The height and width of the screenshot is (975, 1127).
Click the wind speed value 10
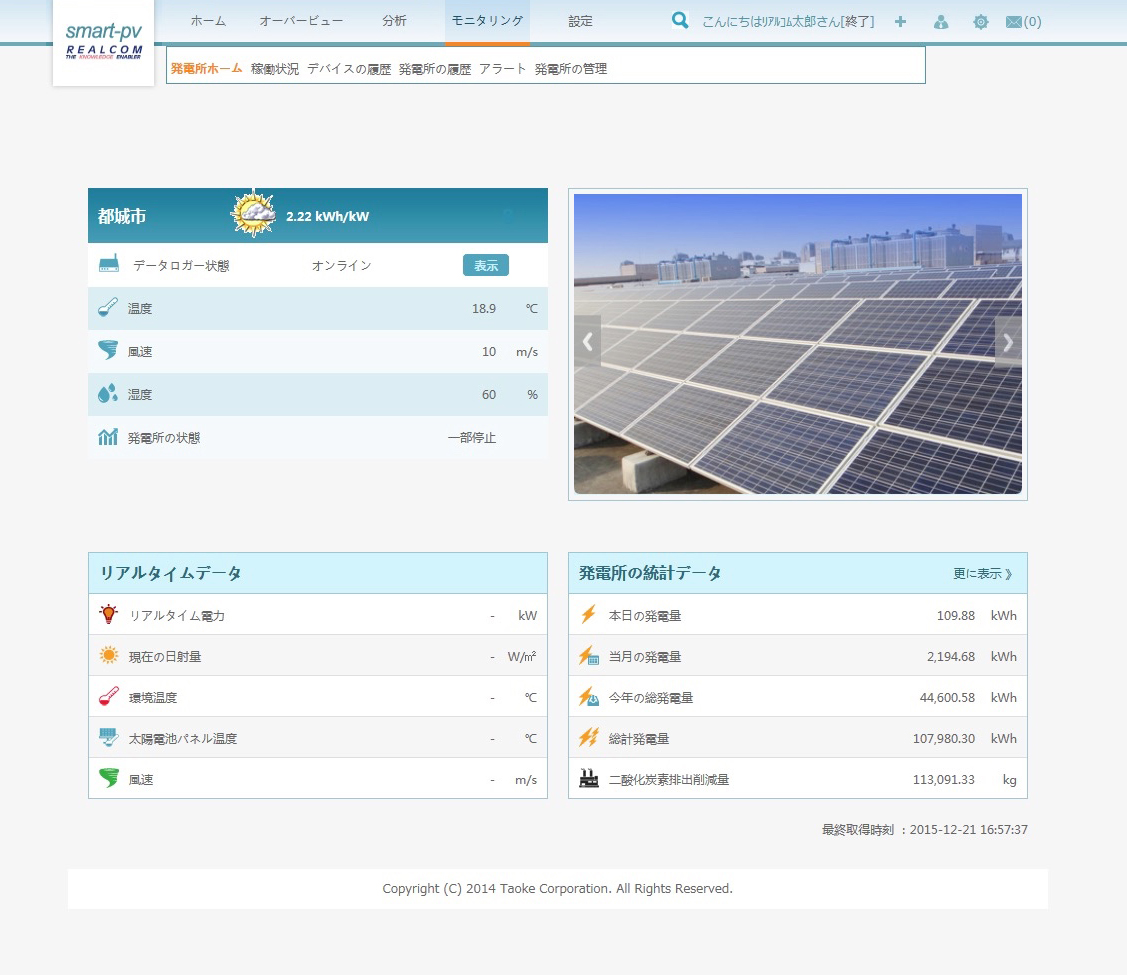[x=489, y=351]
